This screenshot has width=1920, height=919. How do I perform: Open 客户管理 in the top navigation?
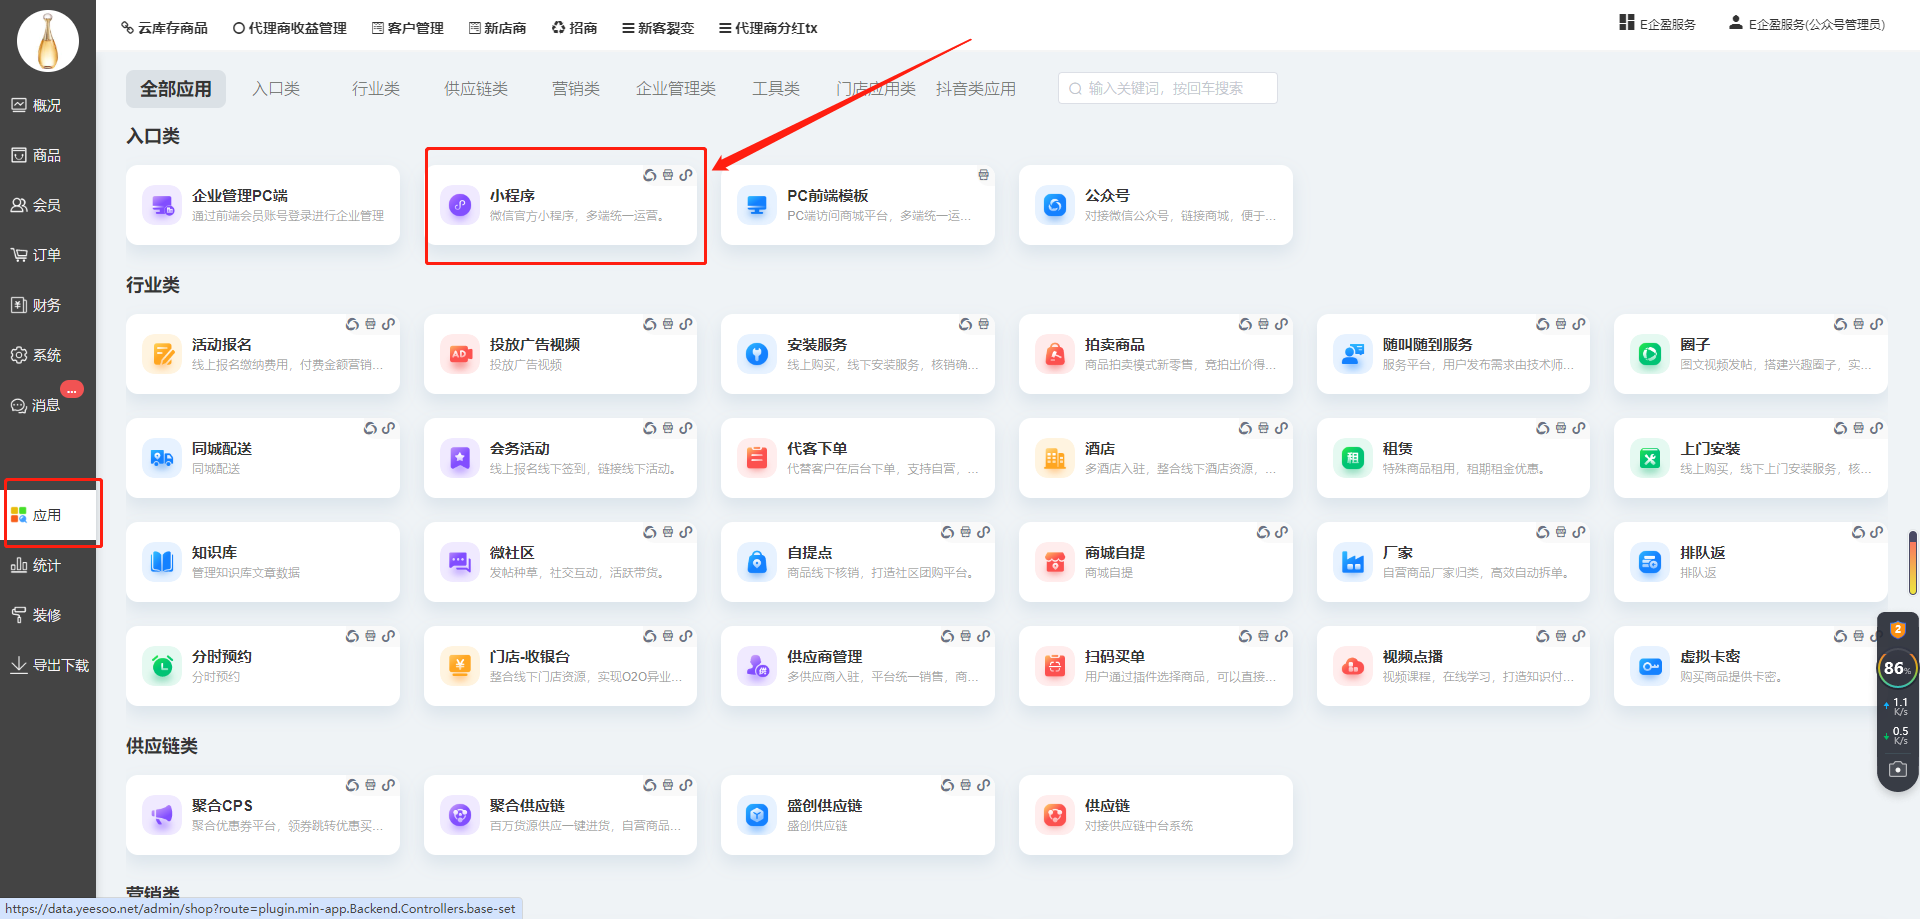pyautogui.click(x=407, y=28)
